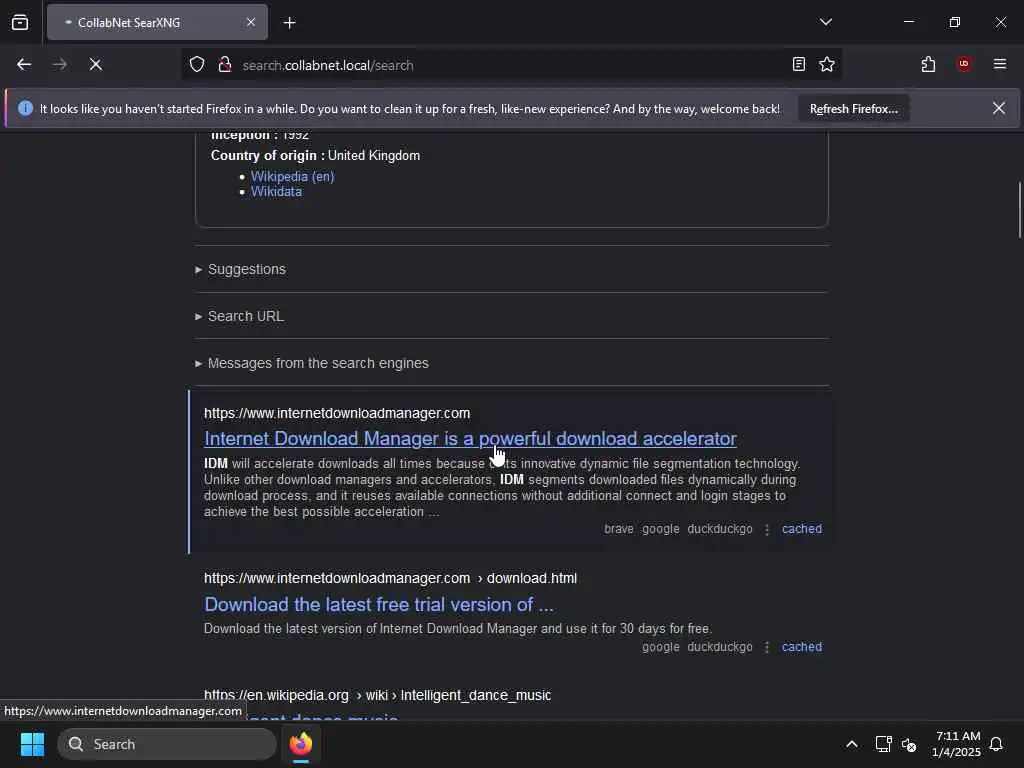Open the Wikidata link
1024x768 pixels.
[276, 191]
